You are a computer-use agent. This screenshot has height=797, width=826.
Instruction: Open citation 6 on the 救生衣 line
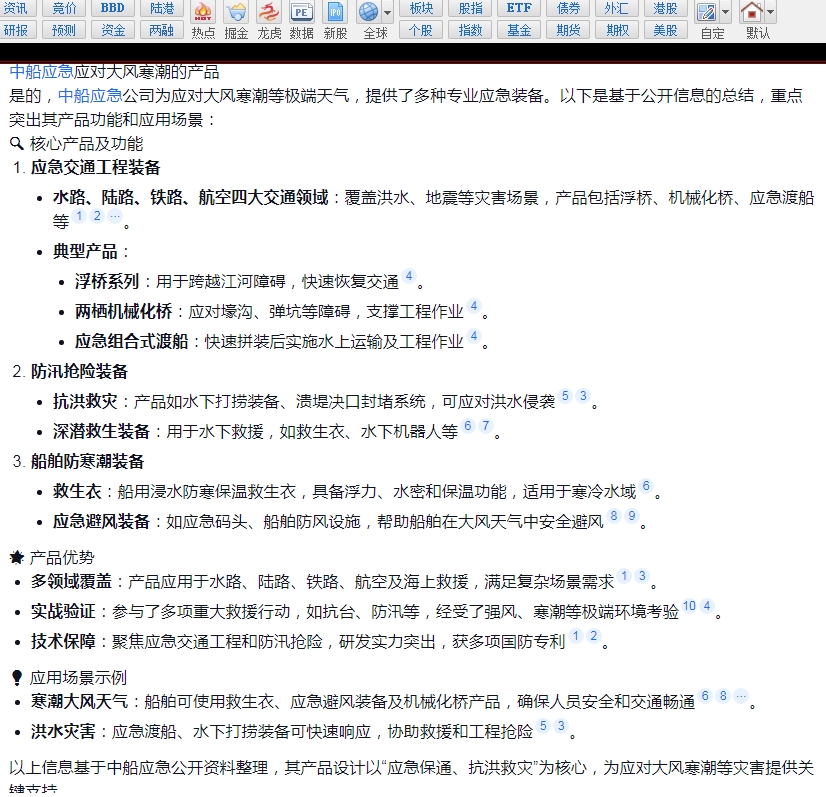click(x=646, y=485)
